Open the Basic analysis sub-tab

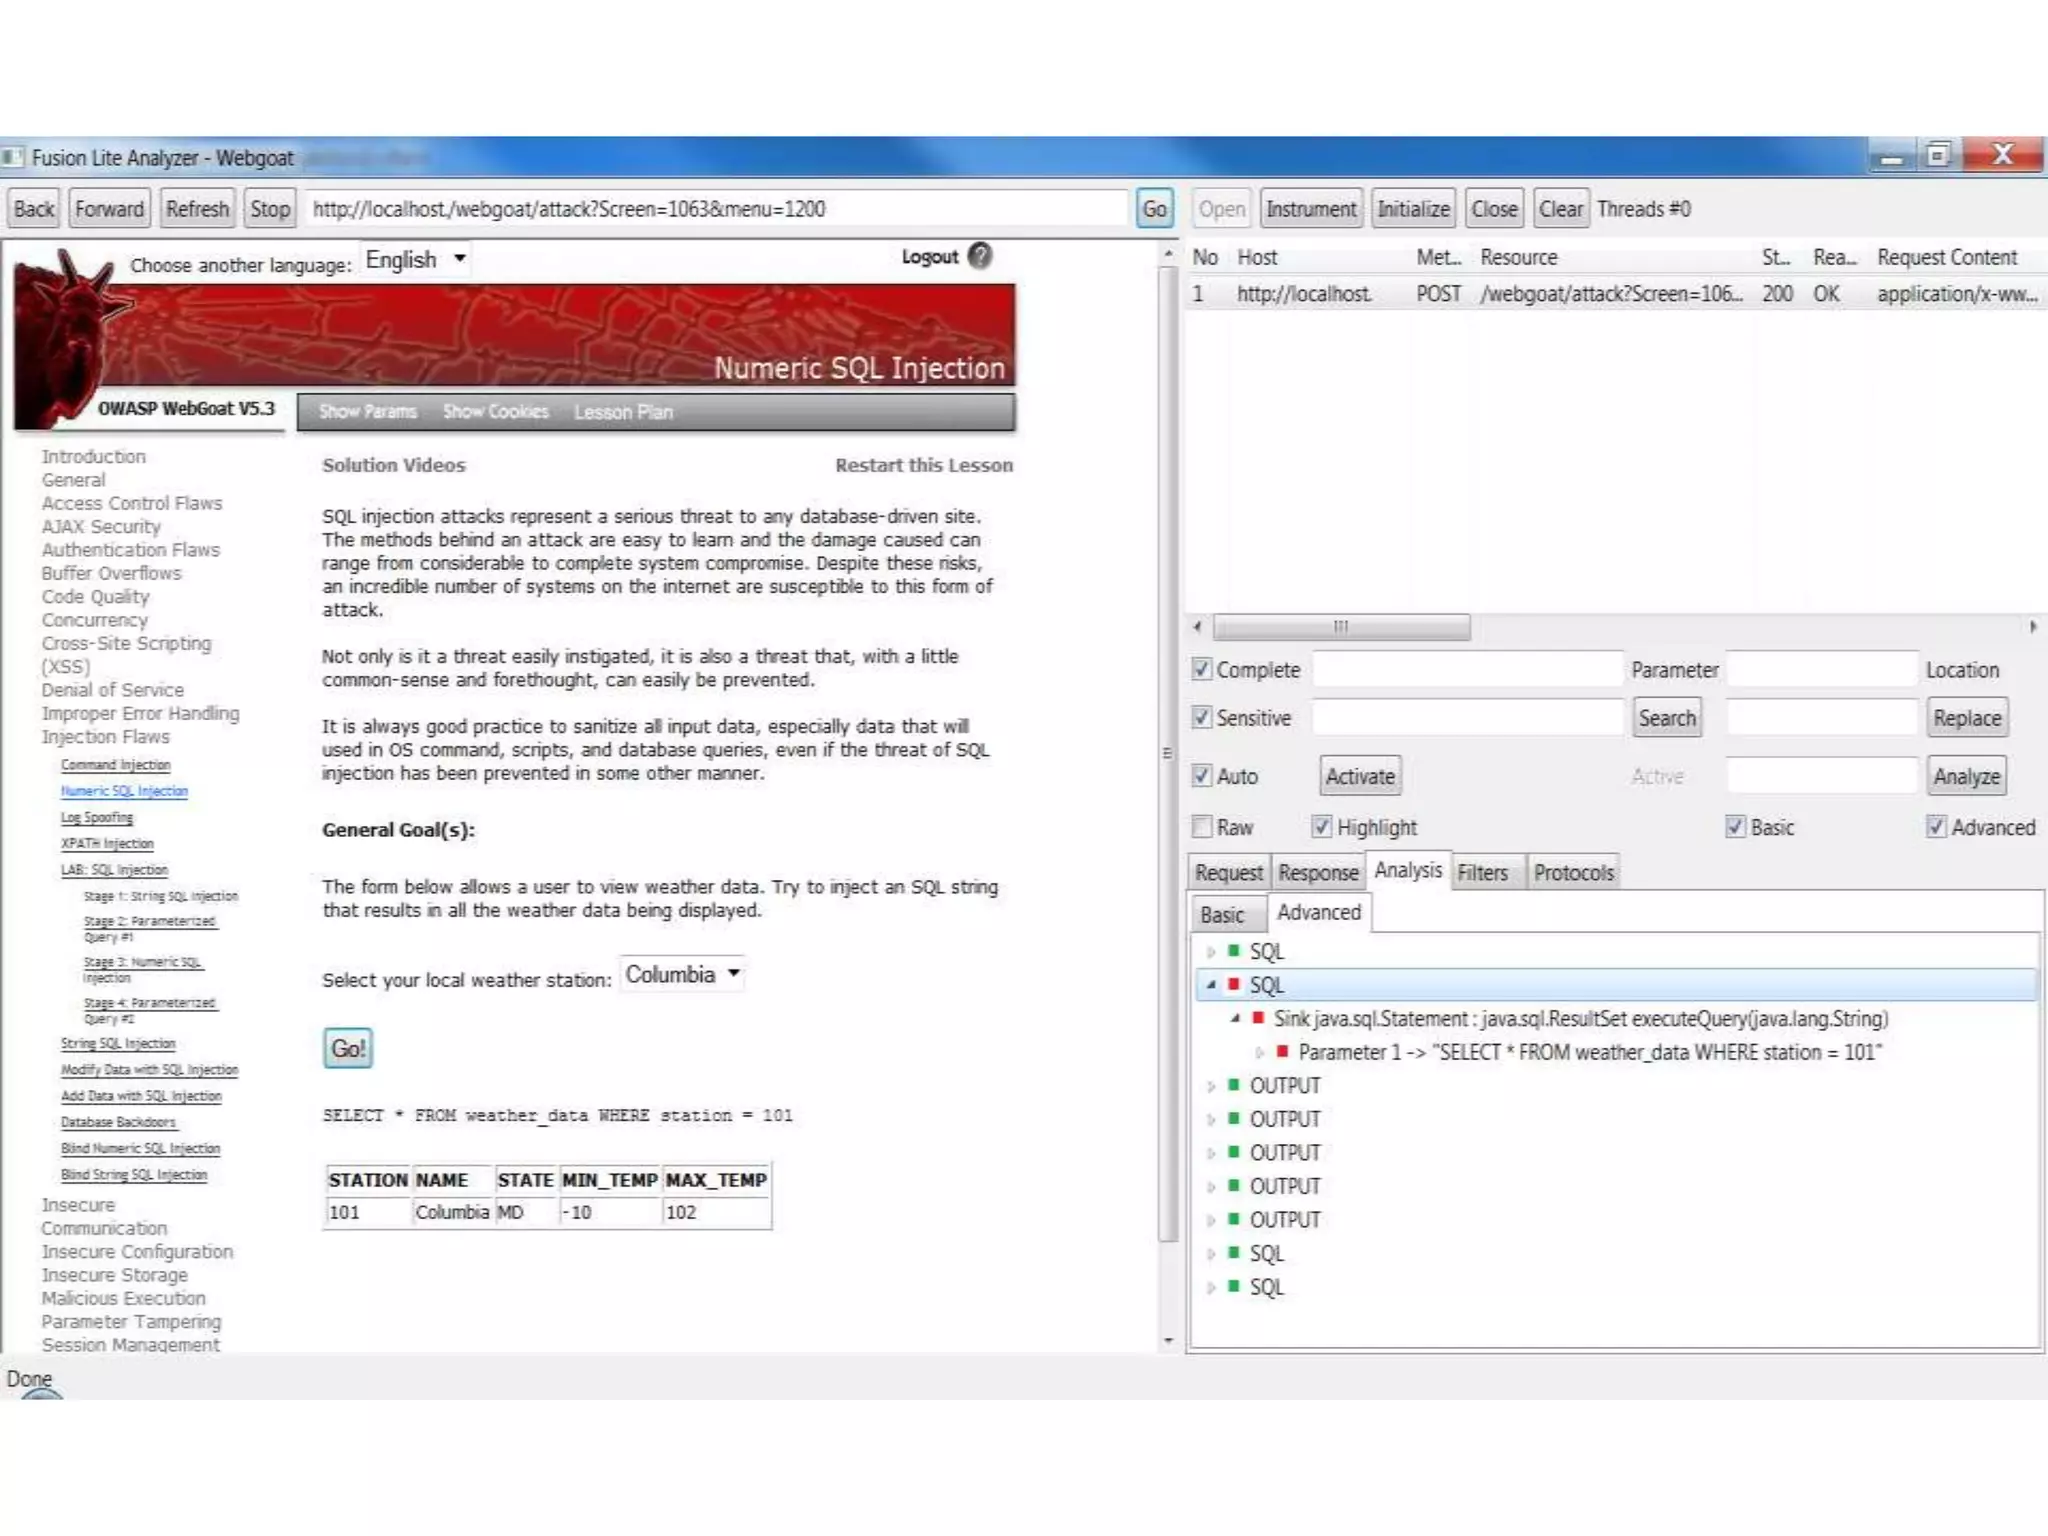(1221, 914)
